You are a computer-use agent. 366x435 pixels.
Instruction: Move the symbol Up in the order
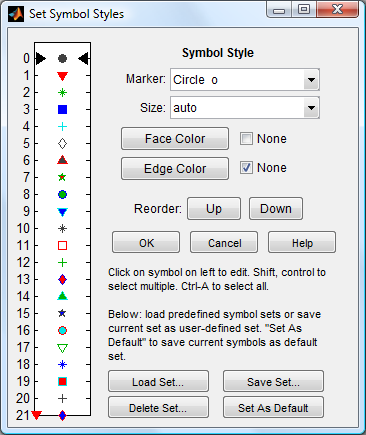tap(214, 209)
